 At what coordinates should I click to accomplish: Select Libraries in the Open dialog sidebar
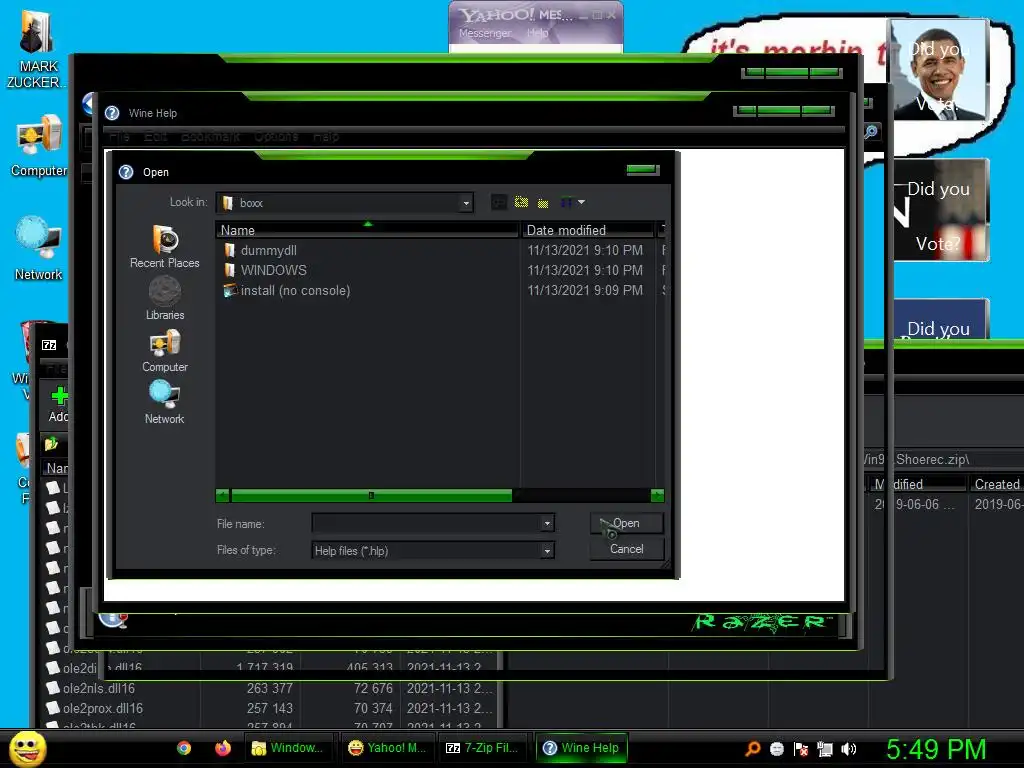(165, 298)
